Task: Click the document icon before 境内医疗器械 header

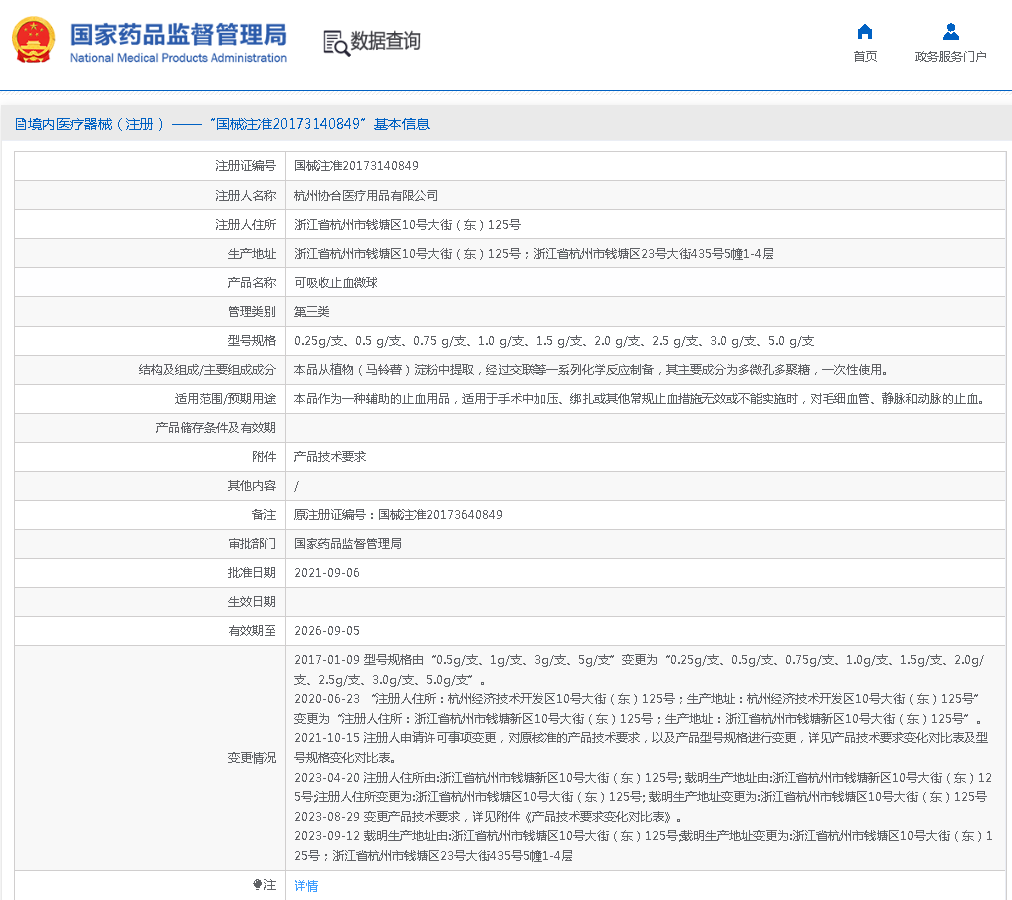Action: coord(20,124)
